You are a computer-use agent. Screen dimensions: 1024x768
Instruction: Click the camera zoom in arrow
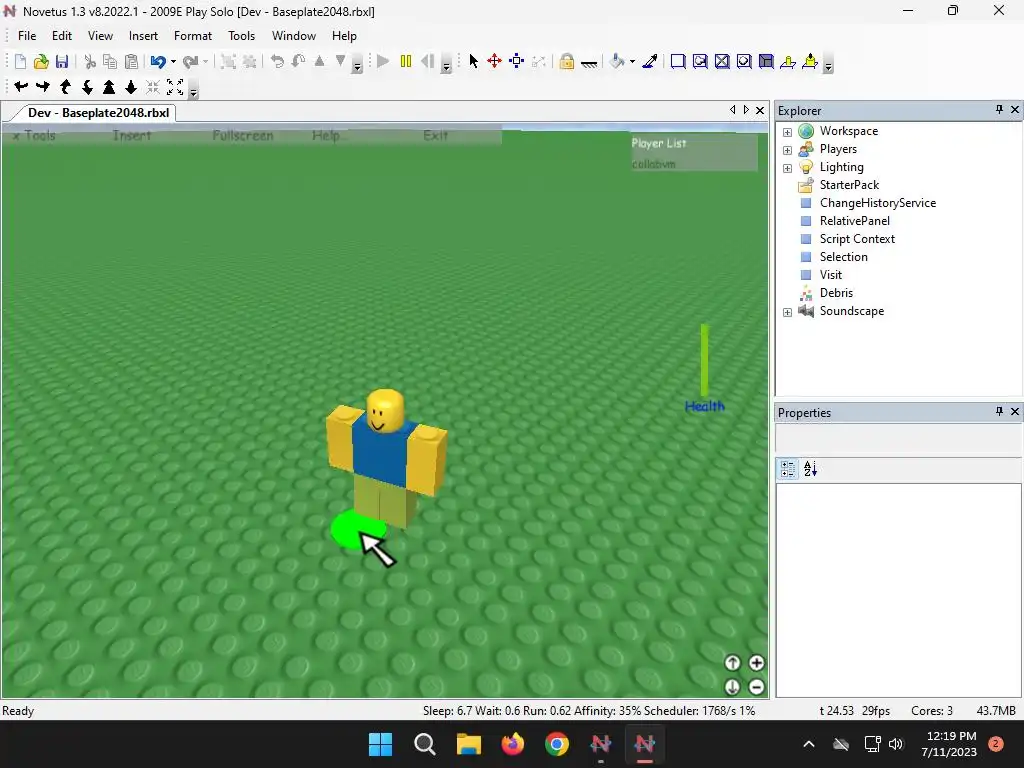click(109, 86)
